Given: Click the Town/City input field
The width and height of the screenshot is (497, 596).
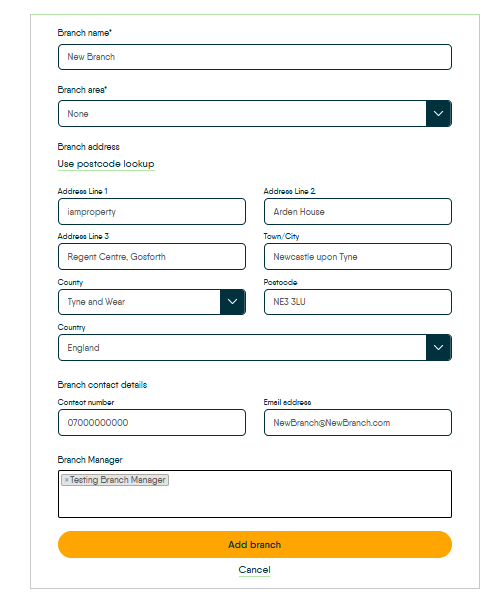Looking at the screenshot, I should pyautogui.click(x=358, y=257).
